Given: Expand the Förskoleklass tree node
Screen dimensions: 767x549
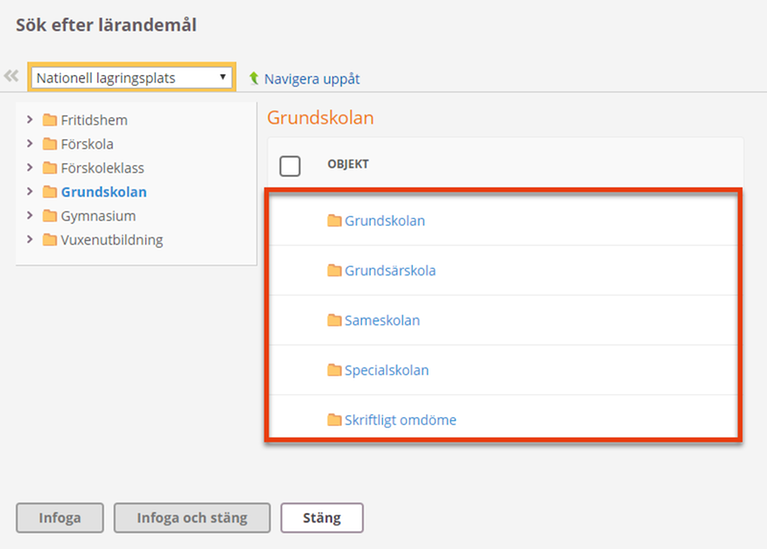Looking at the screenshot, I should pos(30,167).
